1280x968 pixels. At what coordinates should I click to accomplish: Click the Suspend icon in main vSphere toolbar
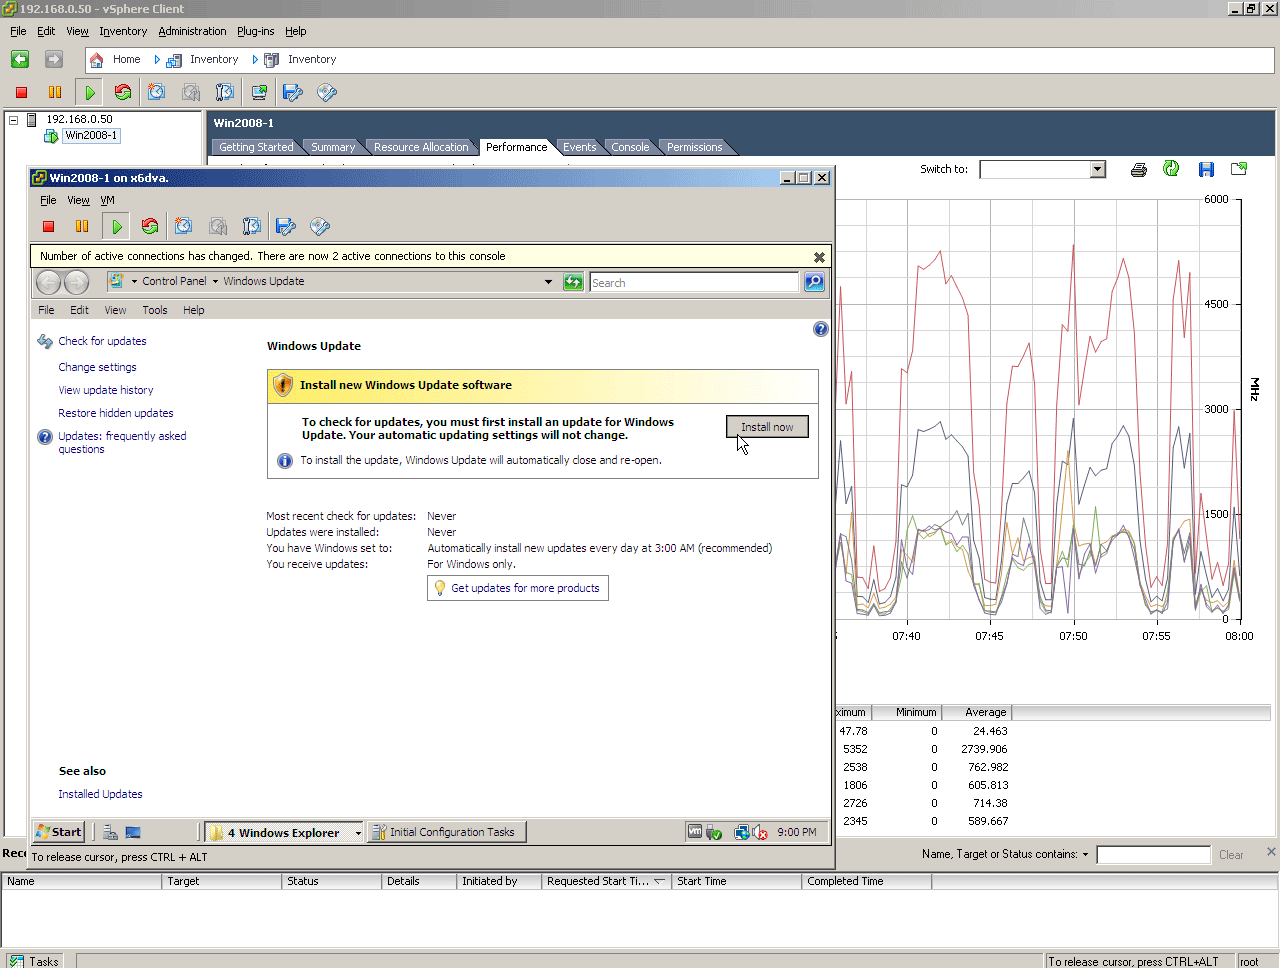(x=55, y=92)
